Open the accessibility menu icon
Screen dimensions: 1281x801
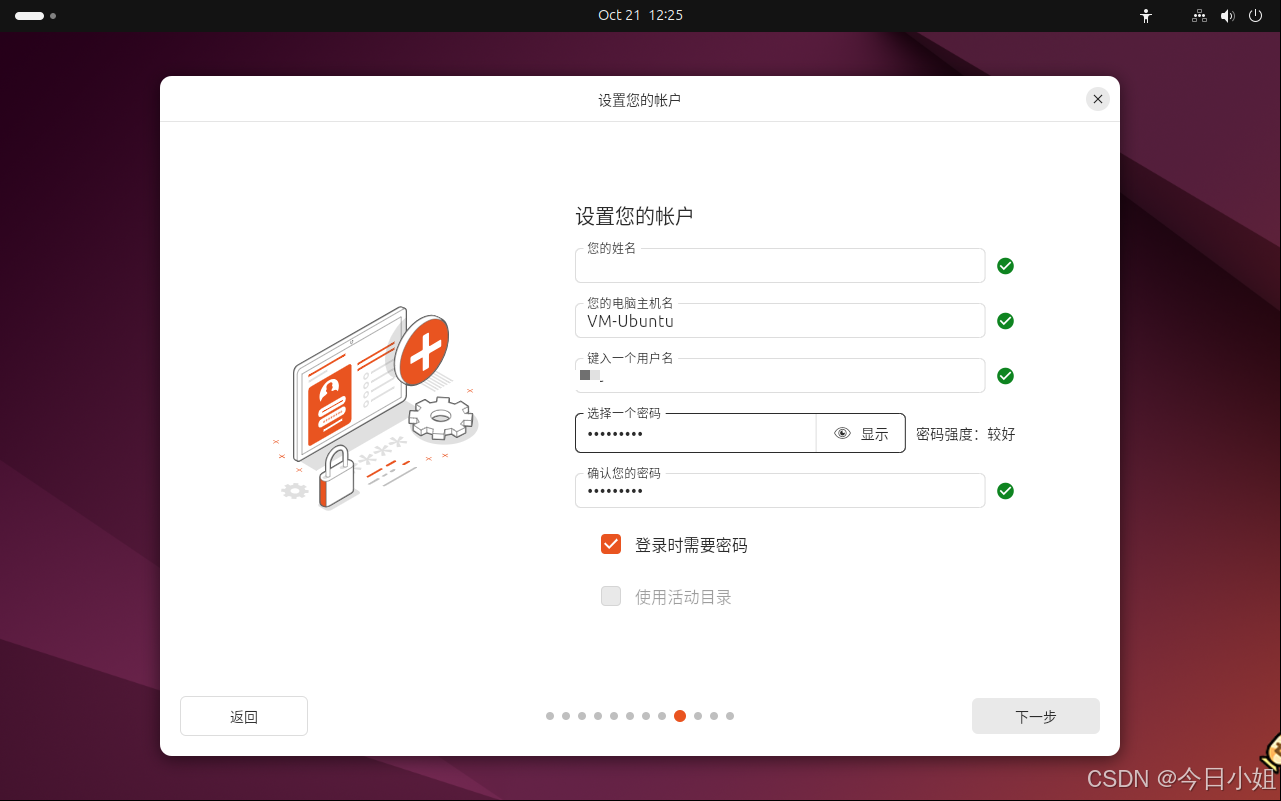point(1145,16)
